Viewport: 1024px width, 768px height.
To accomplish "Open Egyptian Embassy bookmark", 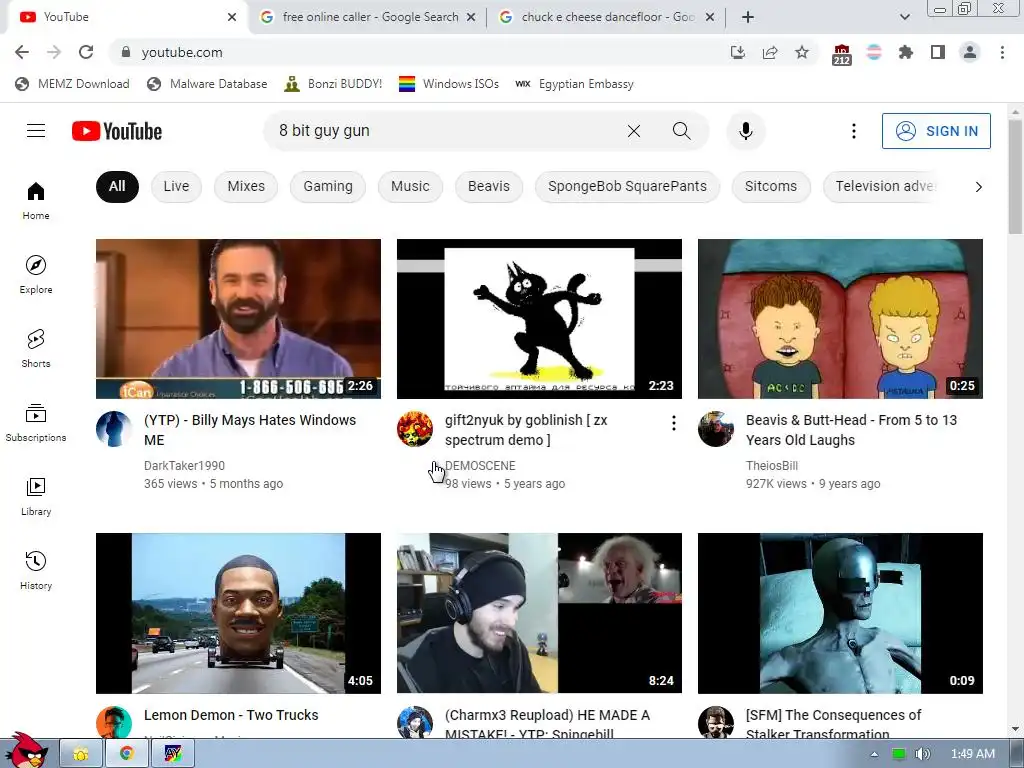I will click(574, 84).
